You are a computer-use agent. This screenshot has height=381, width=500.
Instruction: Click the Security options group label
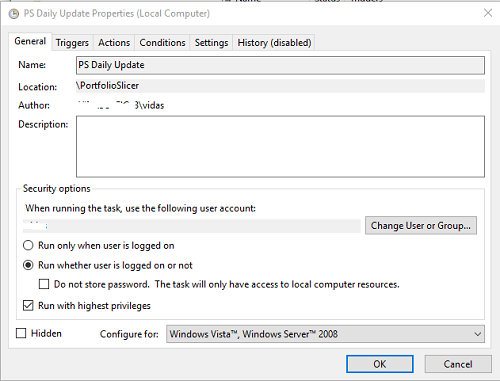56,189
